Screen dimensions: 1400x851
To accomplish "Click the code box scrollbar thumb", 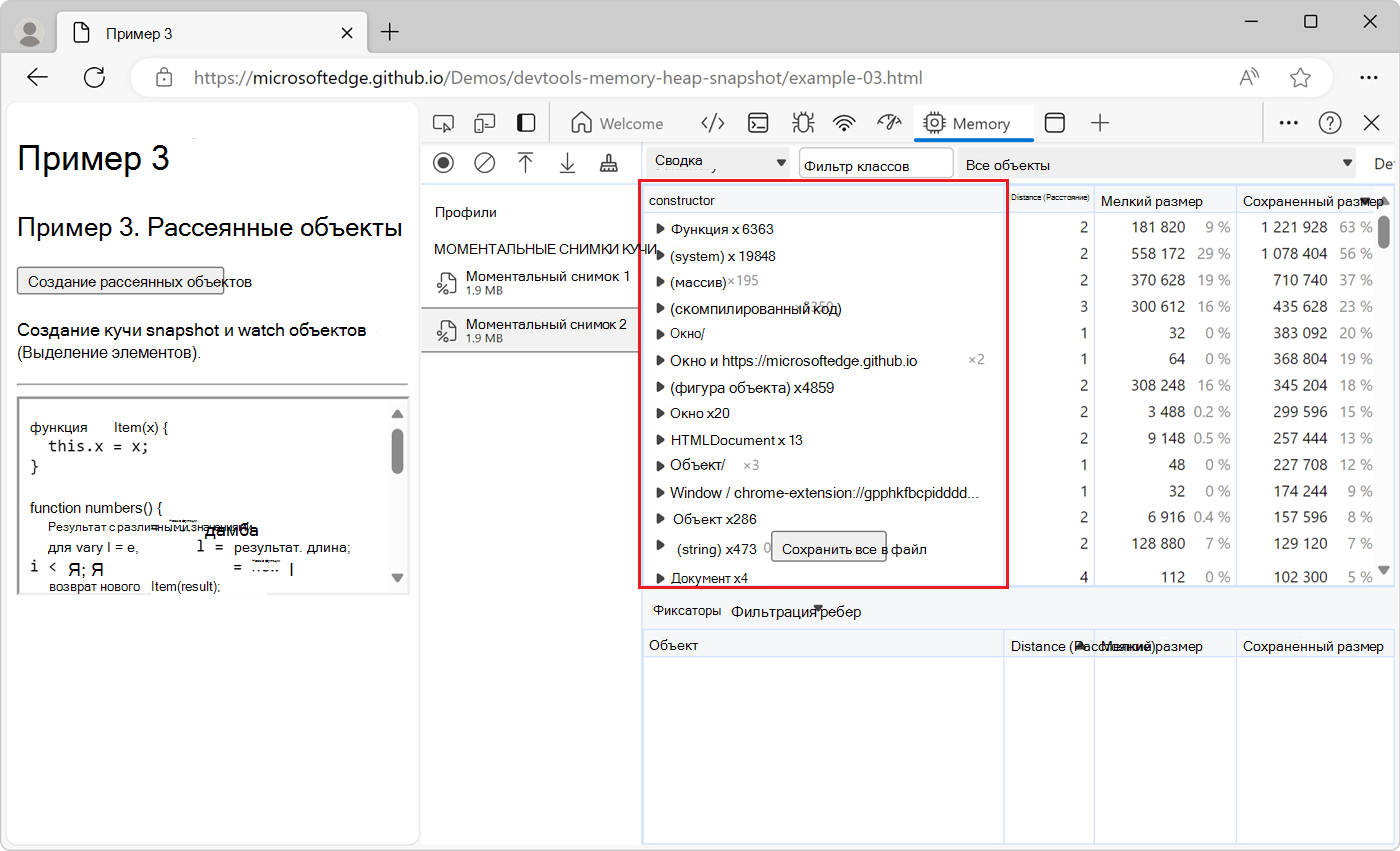I will click(x=397, y=451).
